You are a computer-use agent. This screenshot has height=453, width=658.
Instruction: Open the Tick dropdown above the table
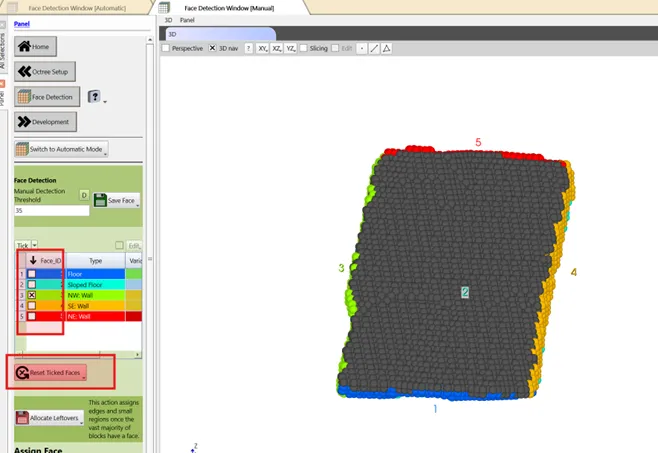point(35,245)
